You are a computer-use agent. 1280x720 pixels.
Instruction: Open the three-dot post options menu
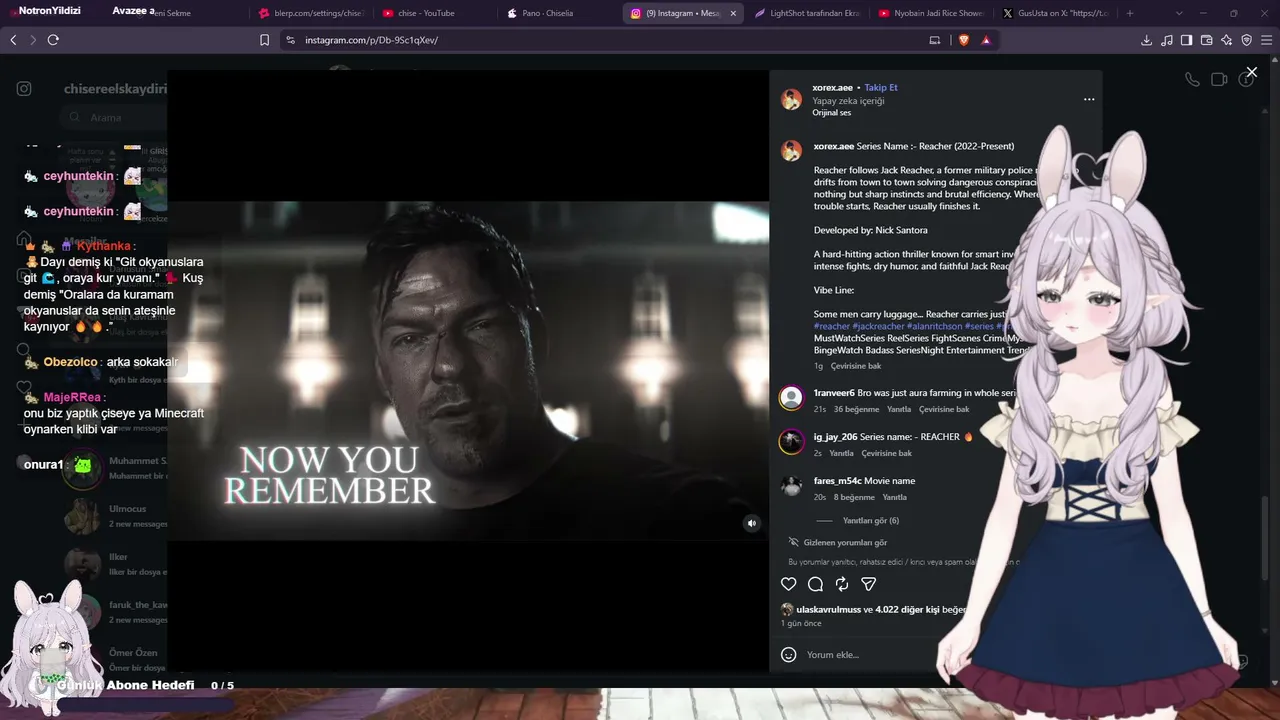[x=1089, y=100]
